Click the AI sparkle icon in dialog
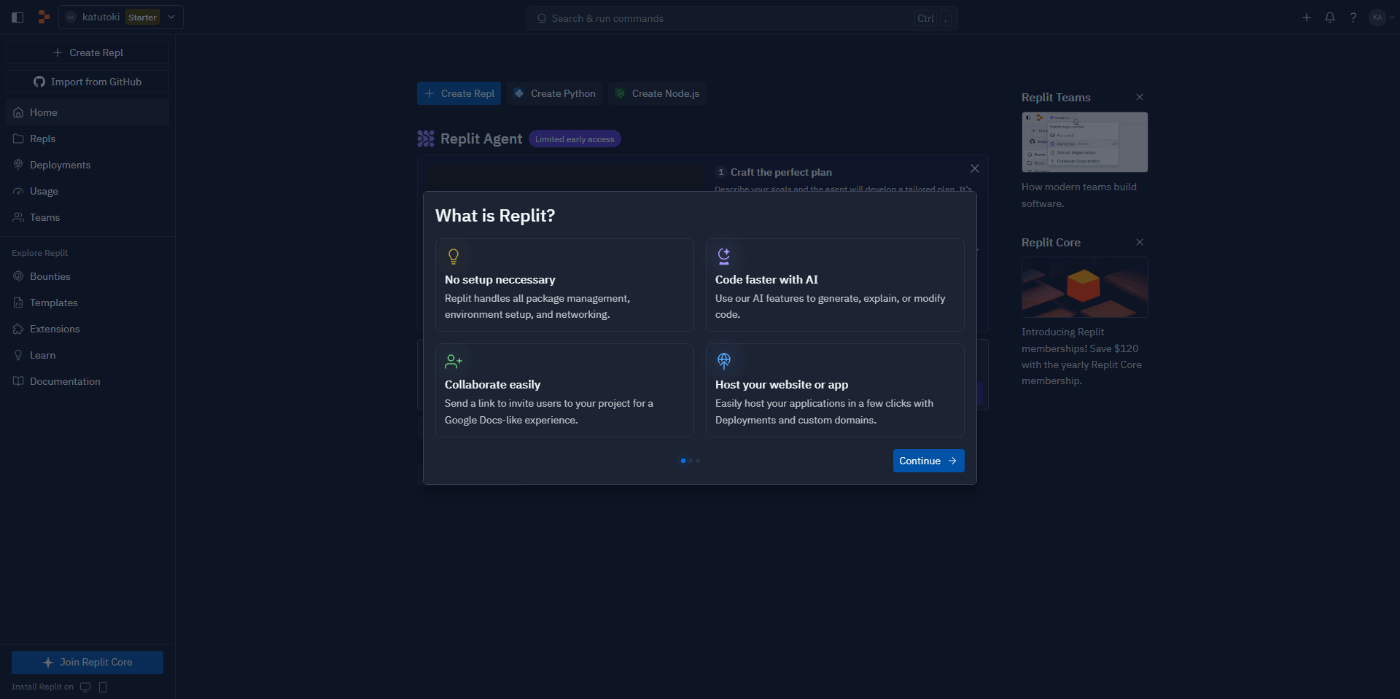This screenshot has height=699, width=1400. (x=724, y=256)
